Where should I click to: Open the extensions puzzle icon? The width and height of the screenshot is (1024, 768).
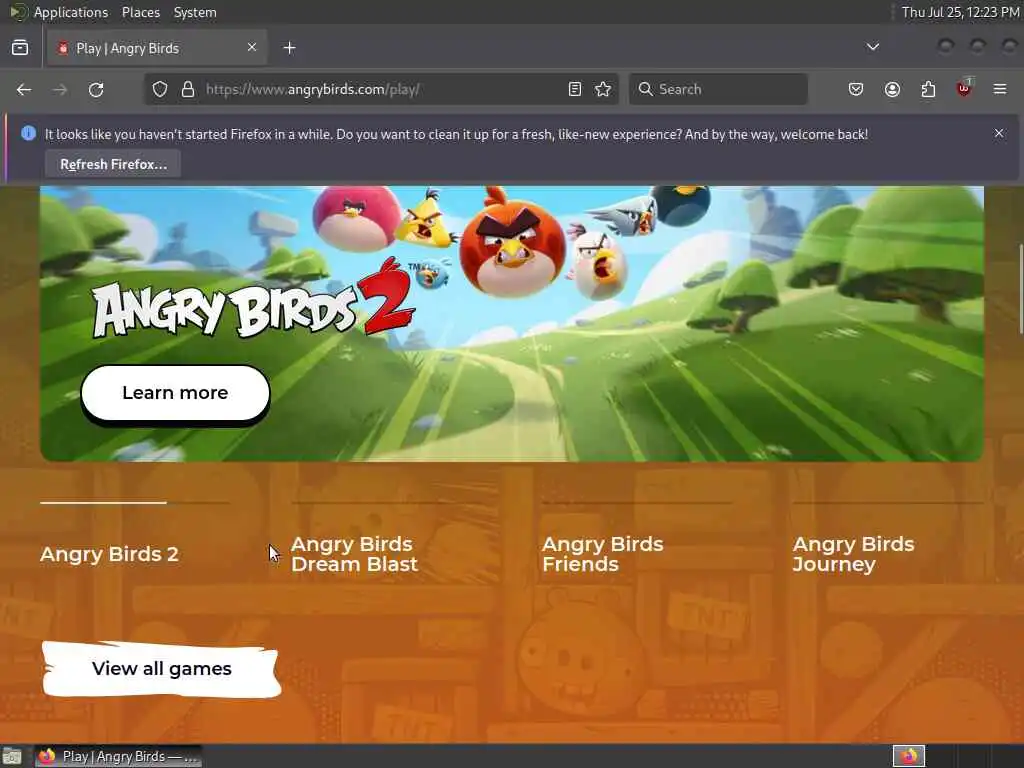tap(928, 89)
